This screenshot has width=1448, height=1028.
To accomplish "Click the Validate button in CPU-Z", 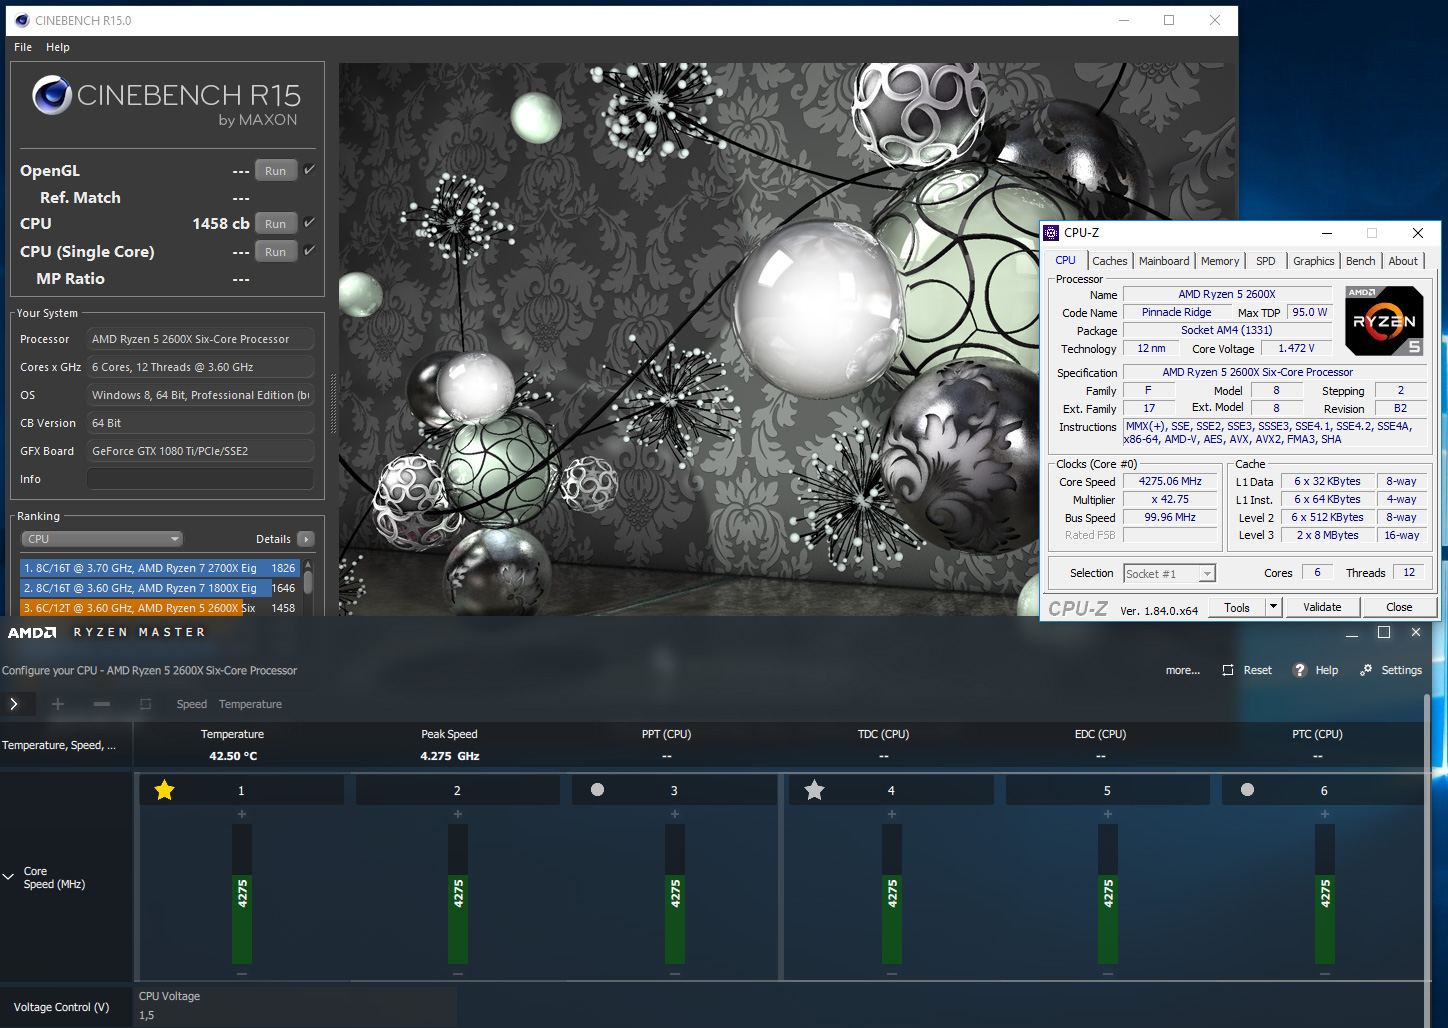I will [x=1322, y=607].
